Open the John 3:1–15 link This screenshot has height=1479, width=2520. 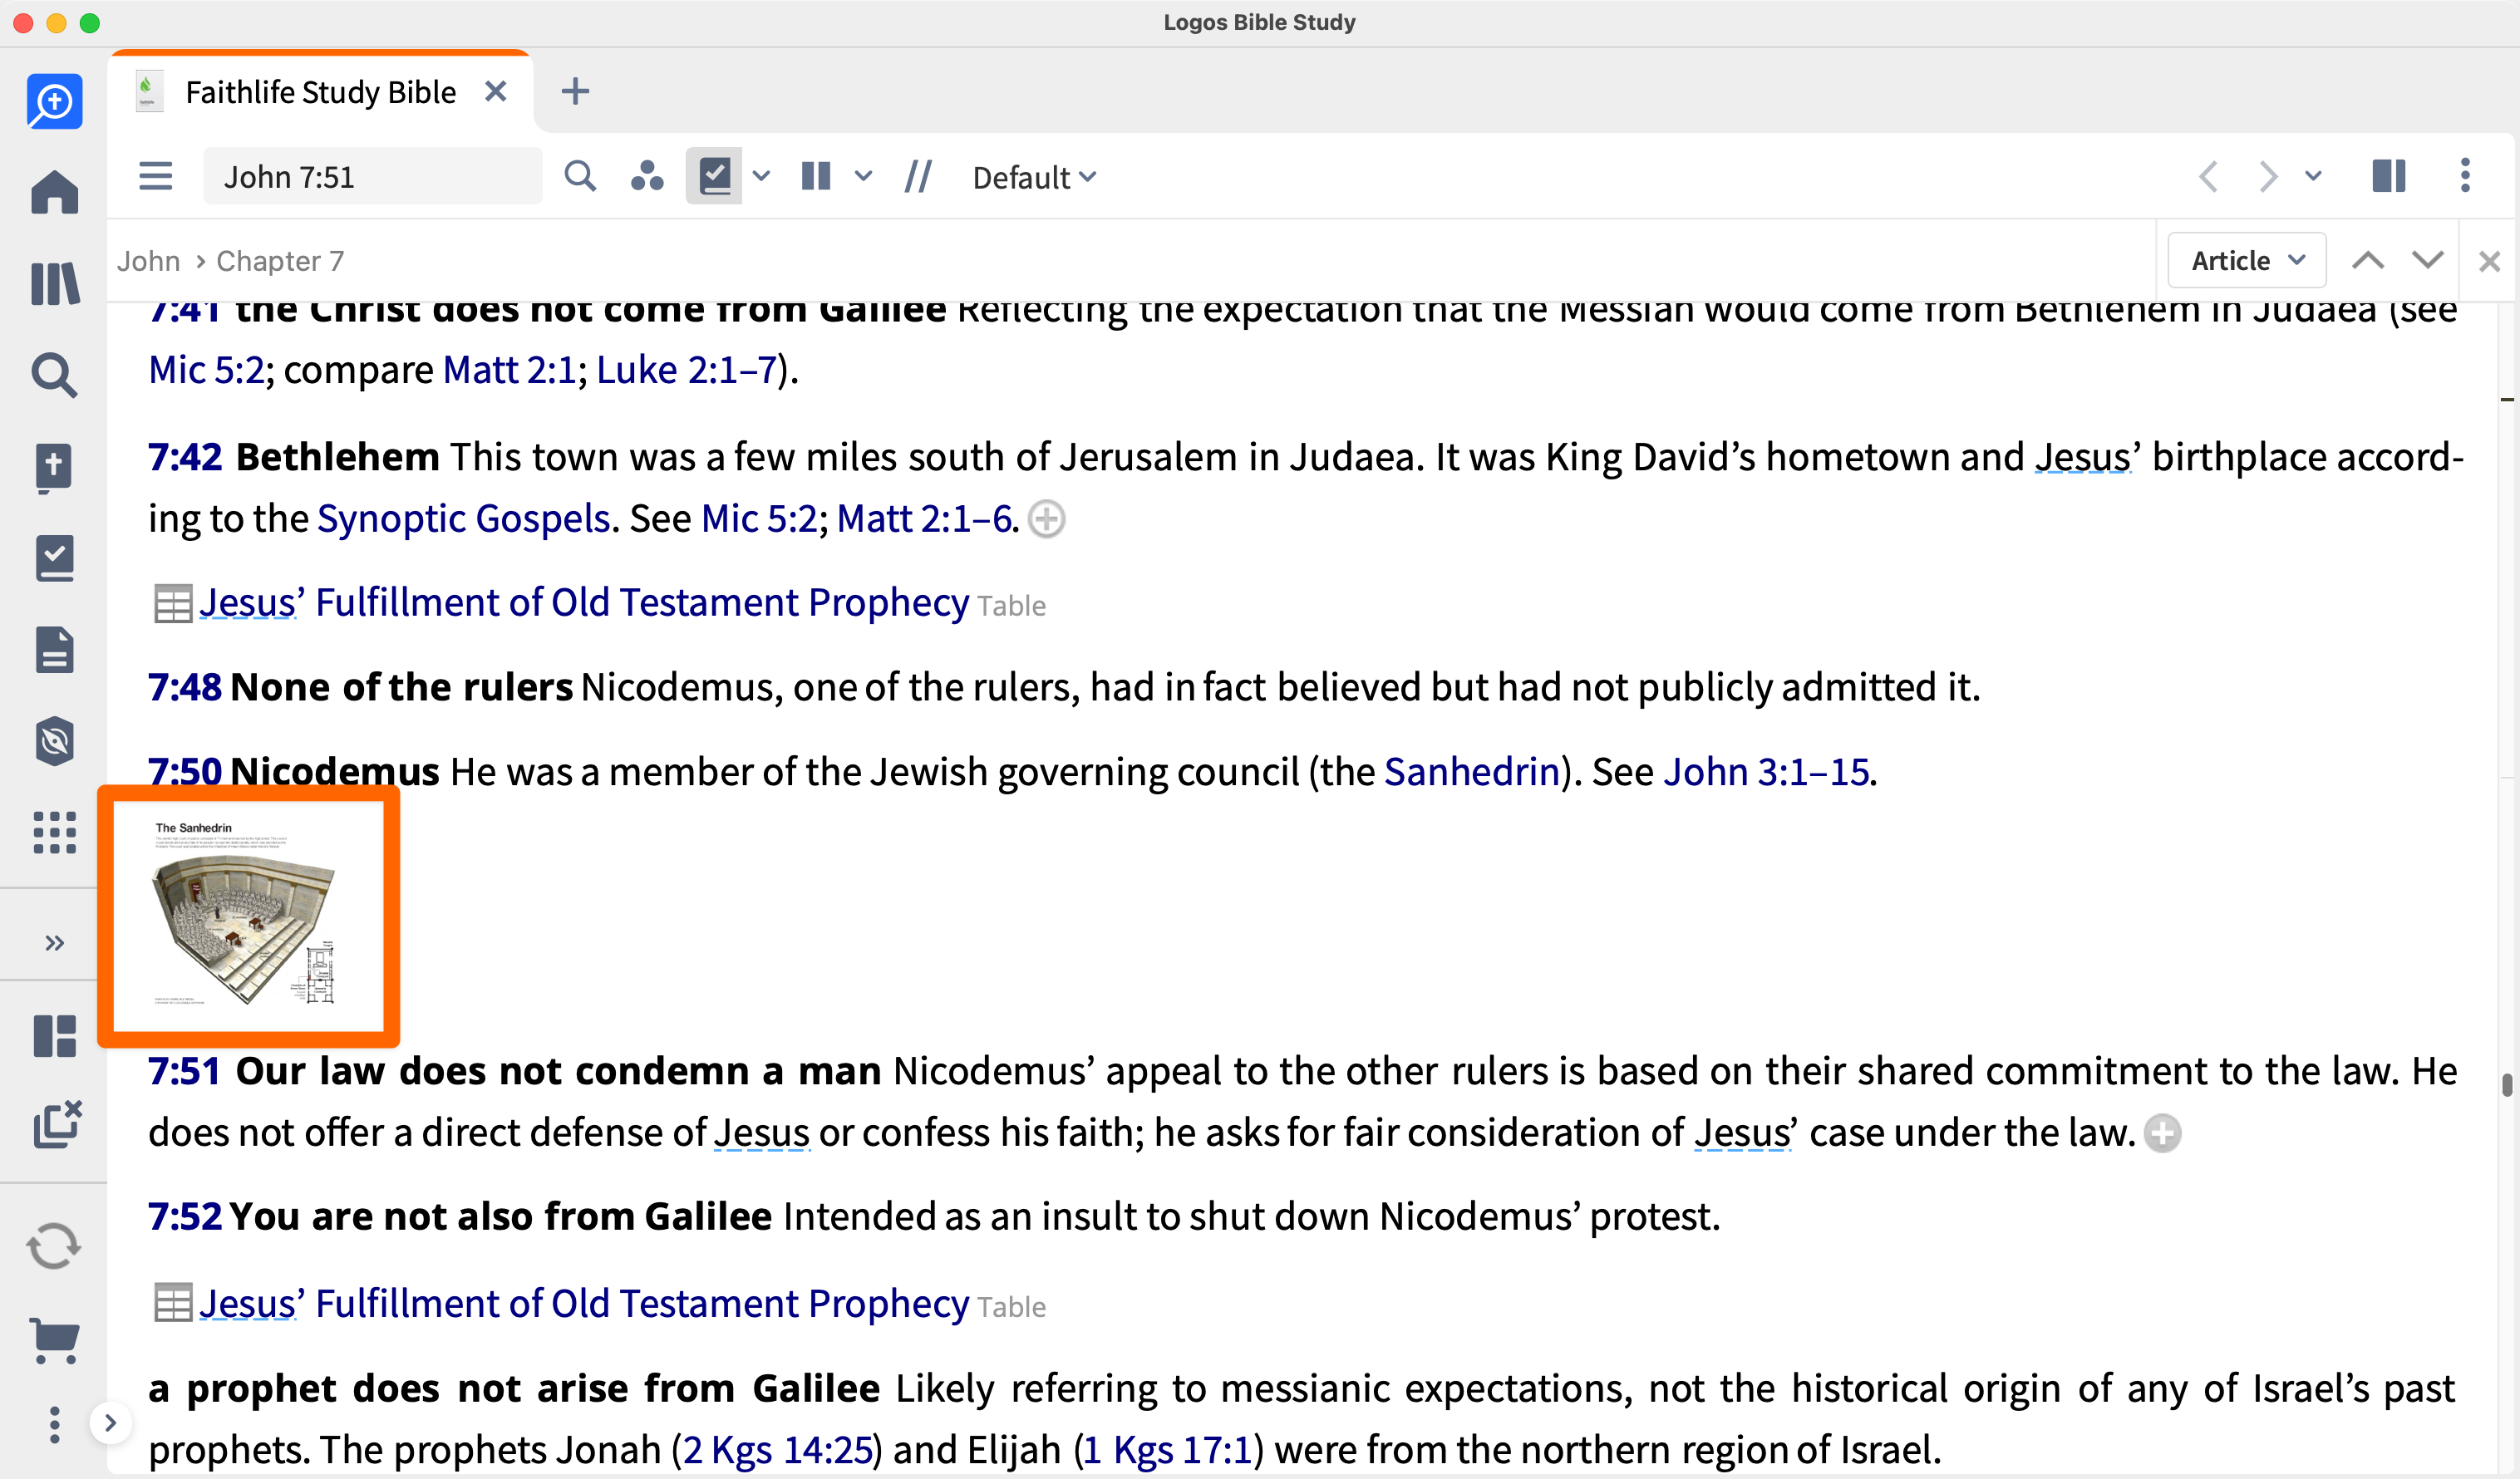pyautogui.click(x=1766, y=771)
